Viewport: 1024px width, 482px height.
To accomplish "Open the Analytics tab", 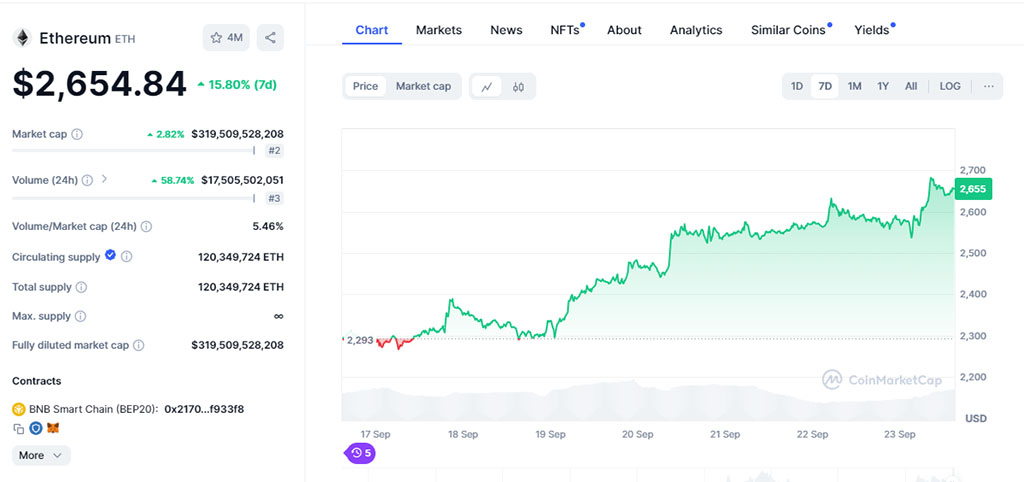I will [696, 30].
